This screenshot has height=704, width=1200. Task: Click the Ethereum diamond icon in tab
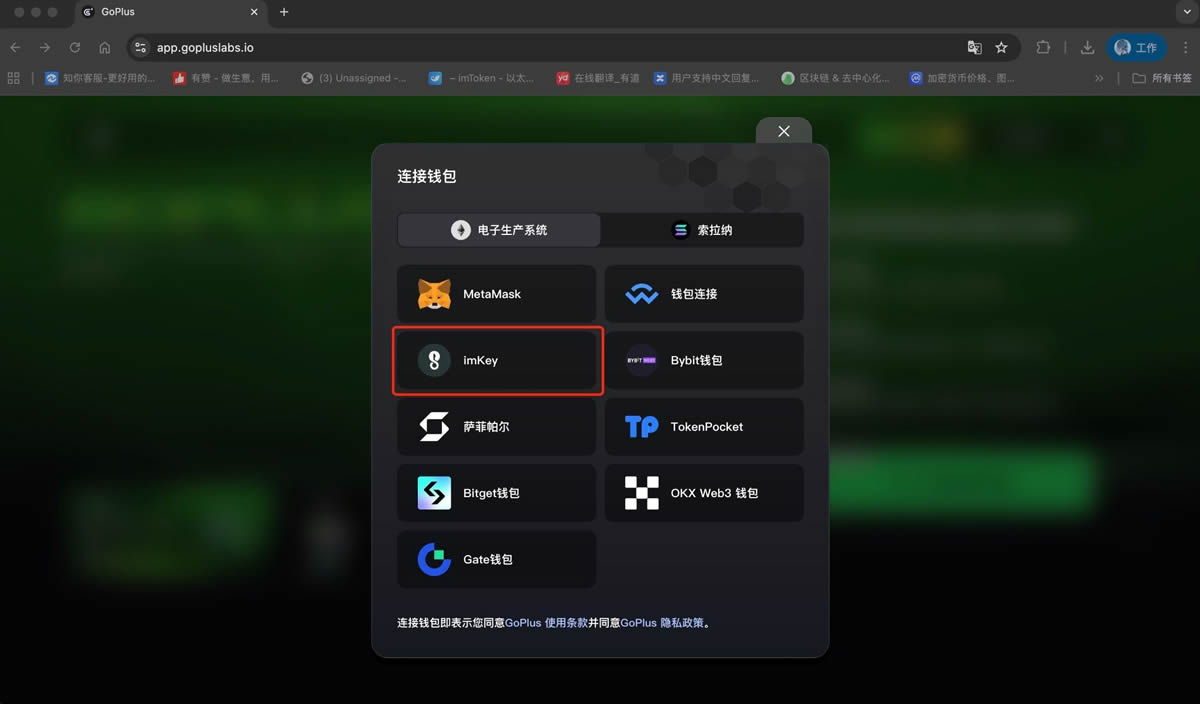point(461,230)
